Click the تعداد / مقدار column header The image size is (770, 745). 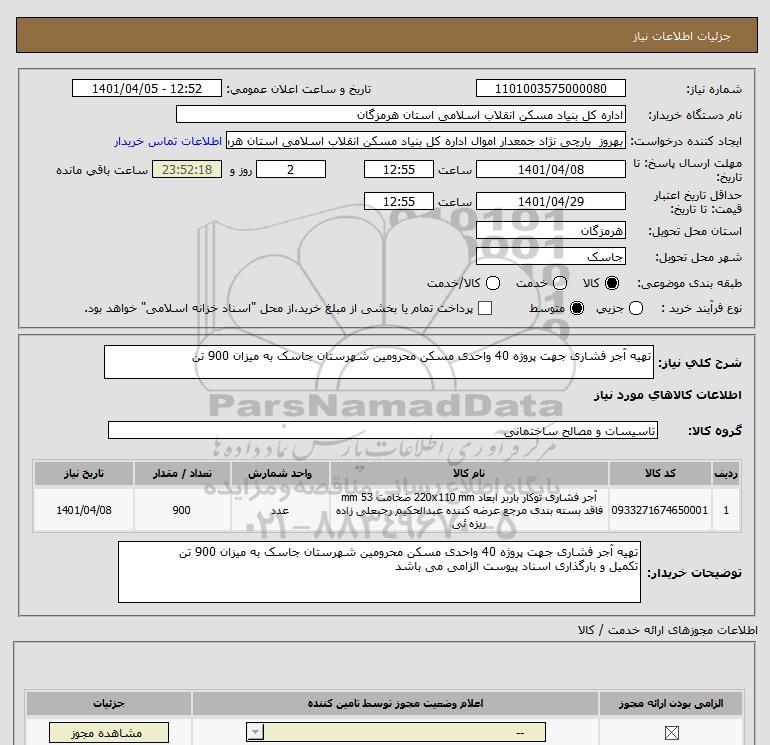click(182, 473)
